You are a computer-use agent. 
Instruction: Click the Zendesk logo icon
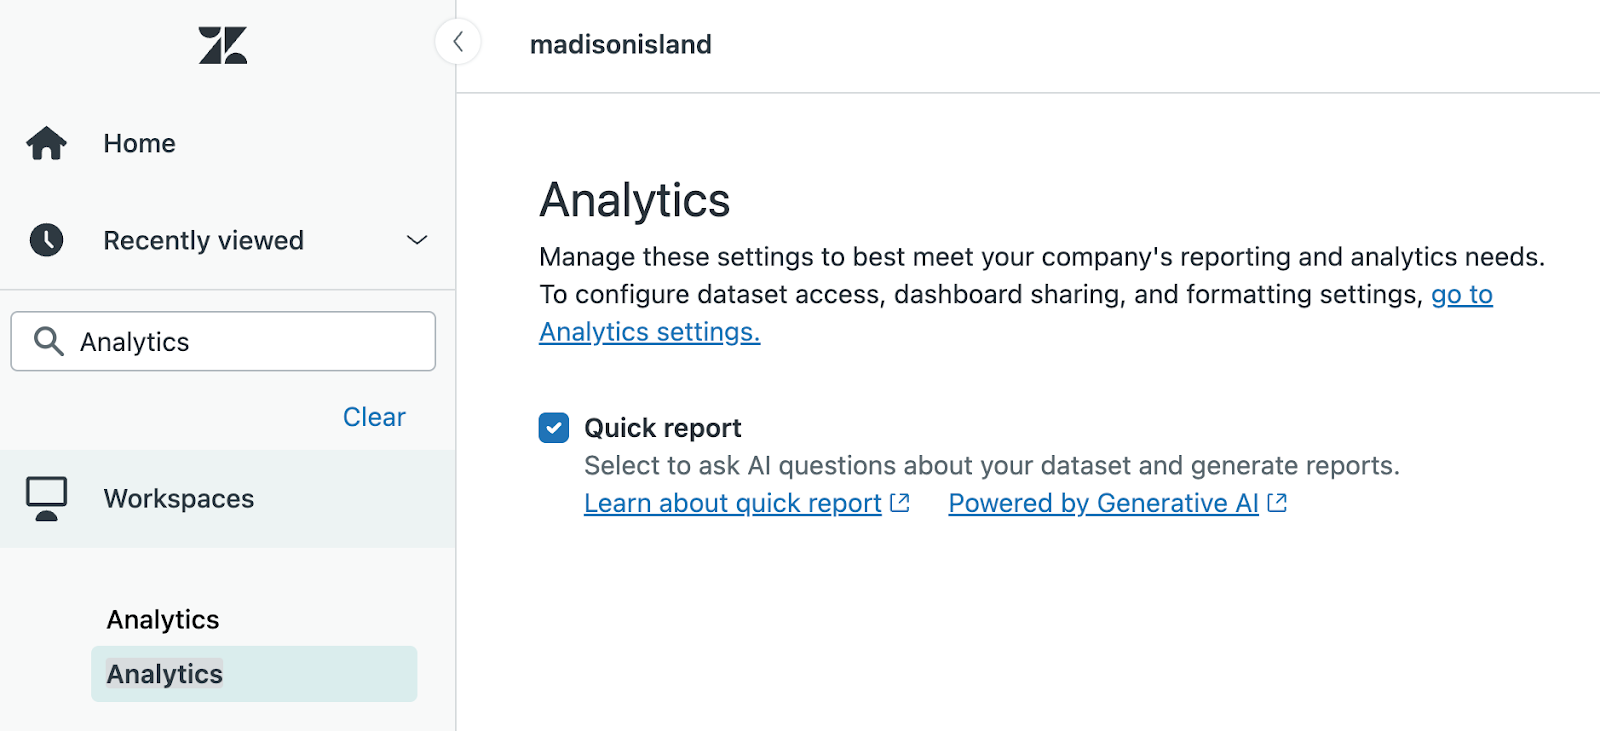click(x=222, y=46)
